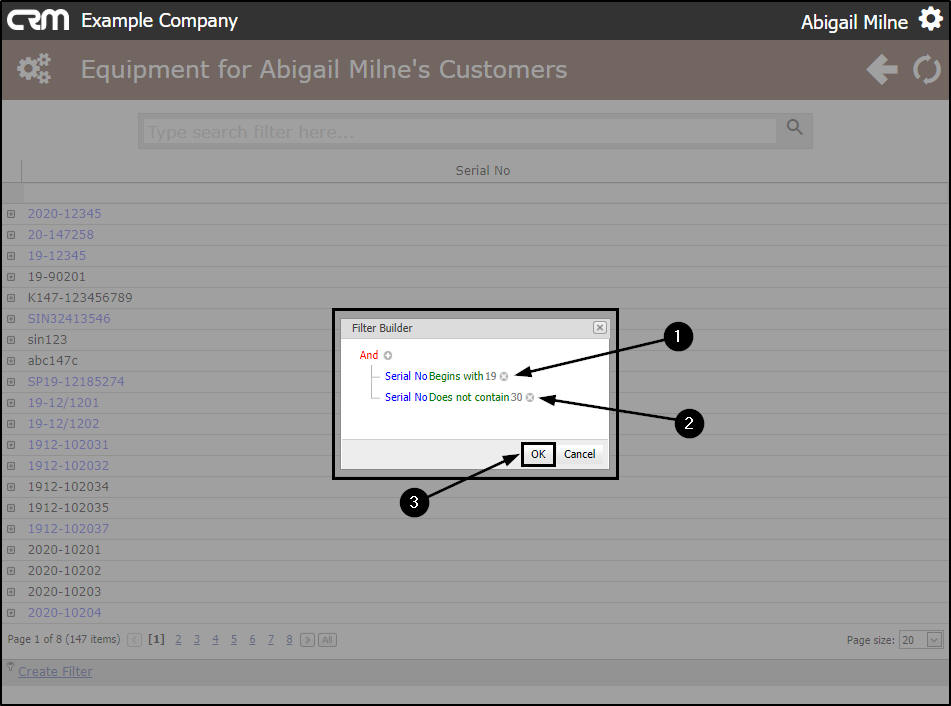
Task: Expand row 19-12345
Action: (x=11, y=256)
